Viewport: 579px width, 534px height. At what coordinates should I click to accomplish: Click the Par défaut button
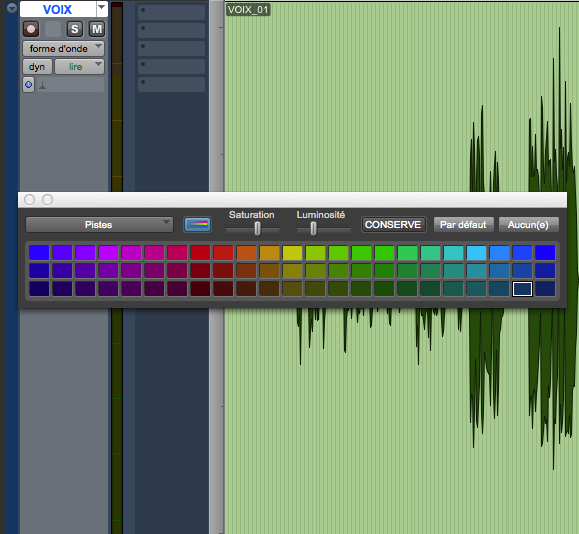[x=463, y=225]
